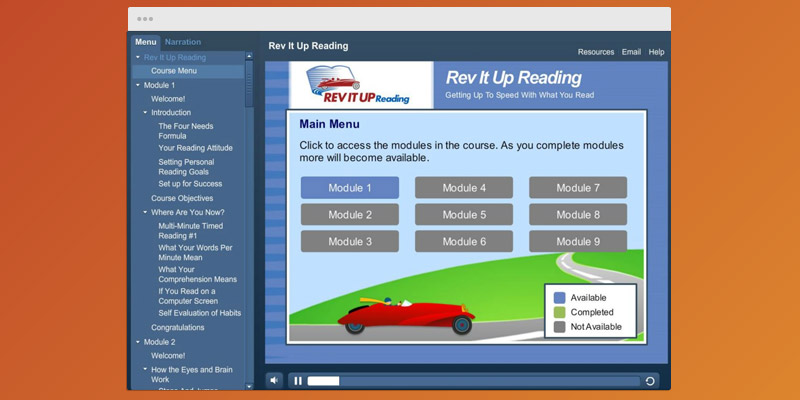Open Multi-Minute Timed Reading #1
This screenshot has width=800, height=400.
click(x=190, y=231)
